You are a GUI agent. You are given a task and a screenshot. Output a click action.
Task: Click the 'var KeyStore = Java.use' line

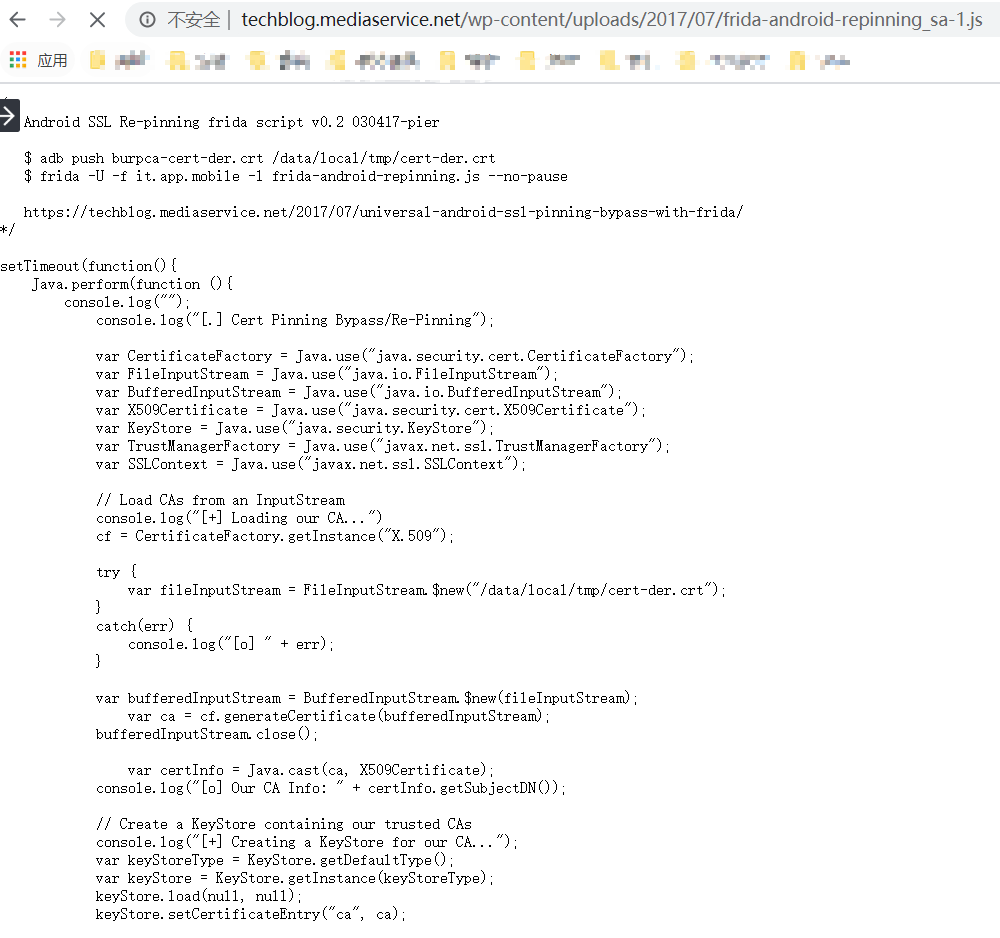[x=295, y=428]
